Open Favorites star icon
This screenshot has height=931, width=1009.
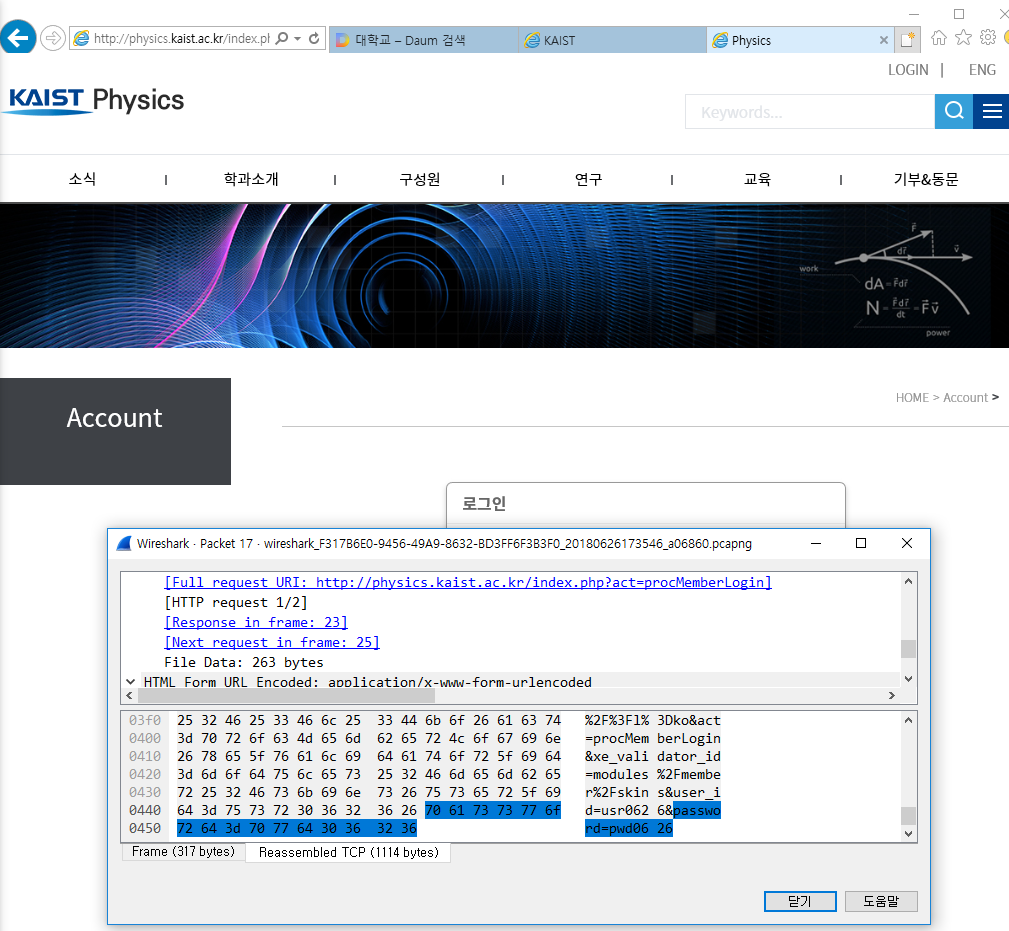click(x=963, y=38)
